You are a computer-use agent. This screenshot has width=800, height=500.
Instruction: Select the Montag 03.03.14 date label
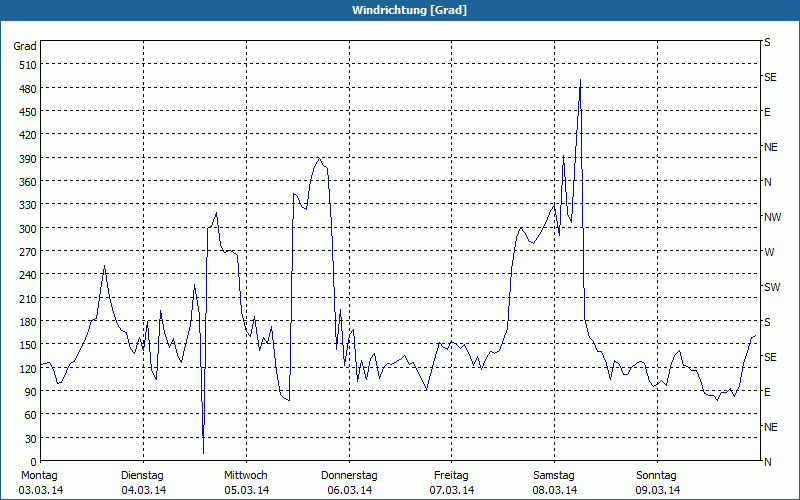40,482
